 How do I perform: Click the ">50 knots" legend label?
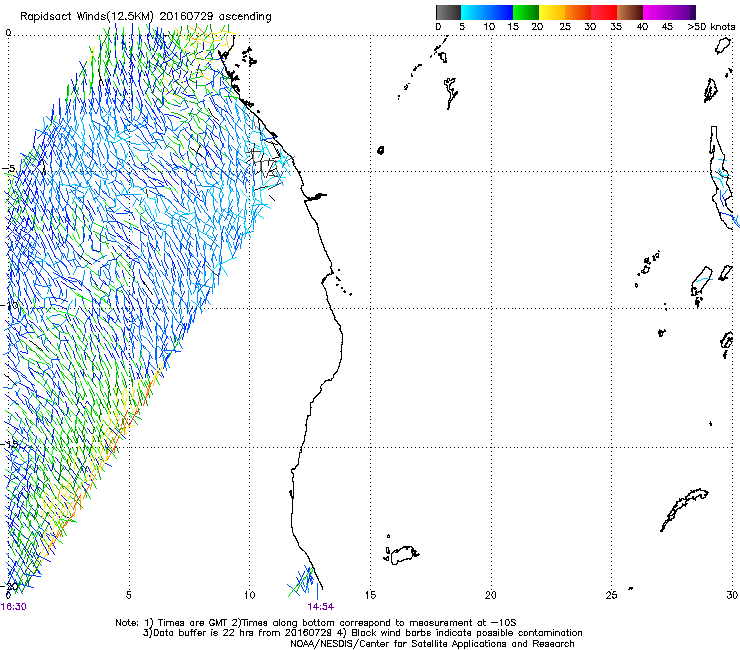711,27
